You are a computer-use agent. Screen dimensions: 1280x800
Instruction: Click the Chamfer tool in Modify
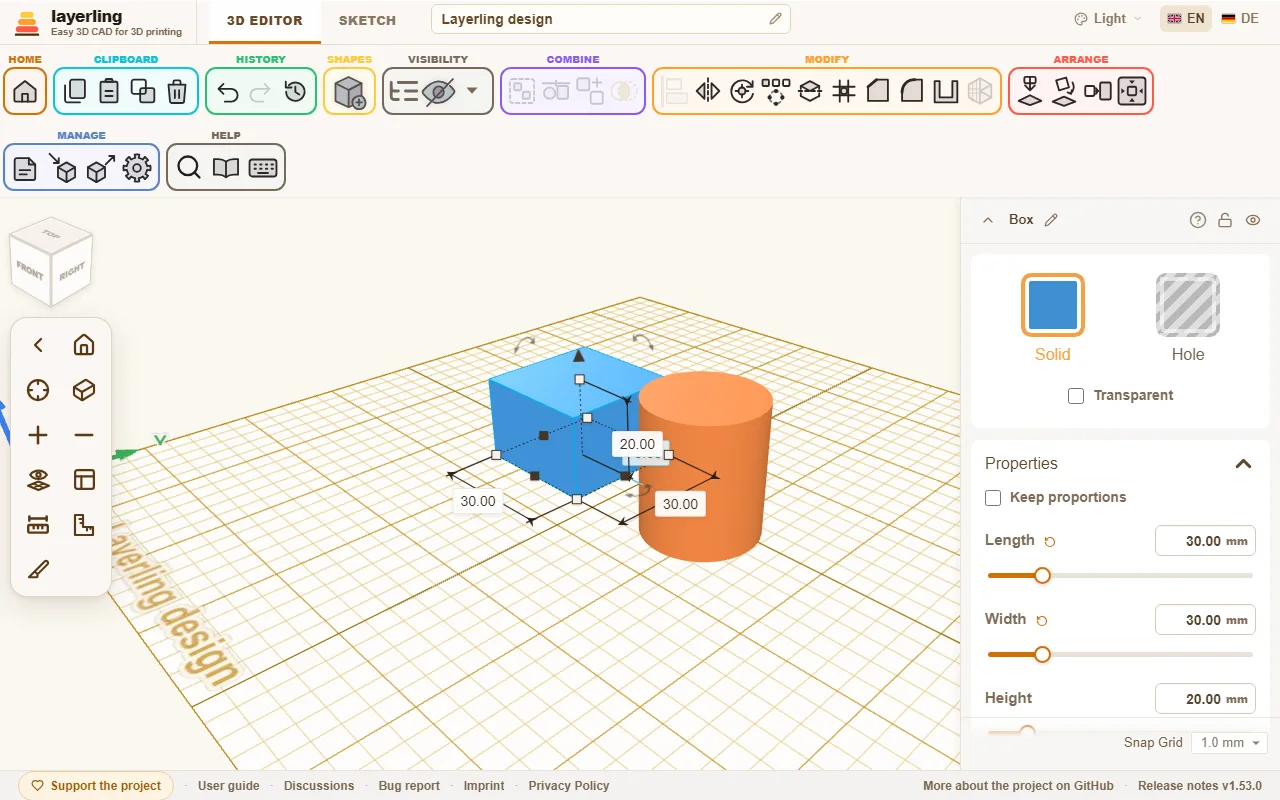[x=878, y=92]
